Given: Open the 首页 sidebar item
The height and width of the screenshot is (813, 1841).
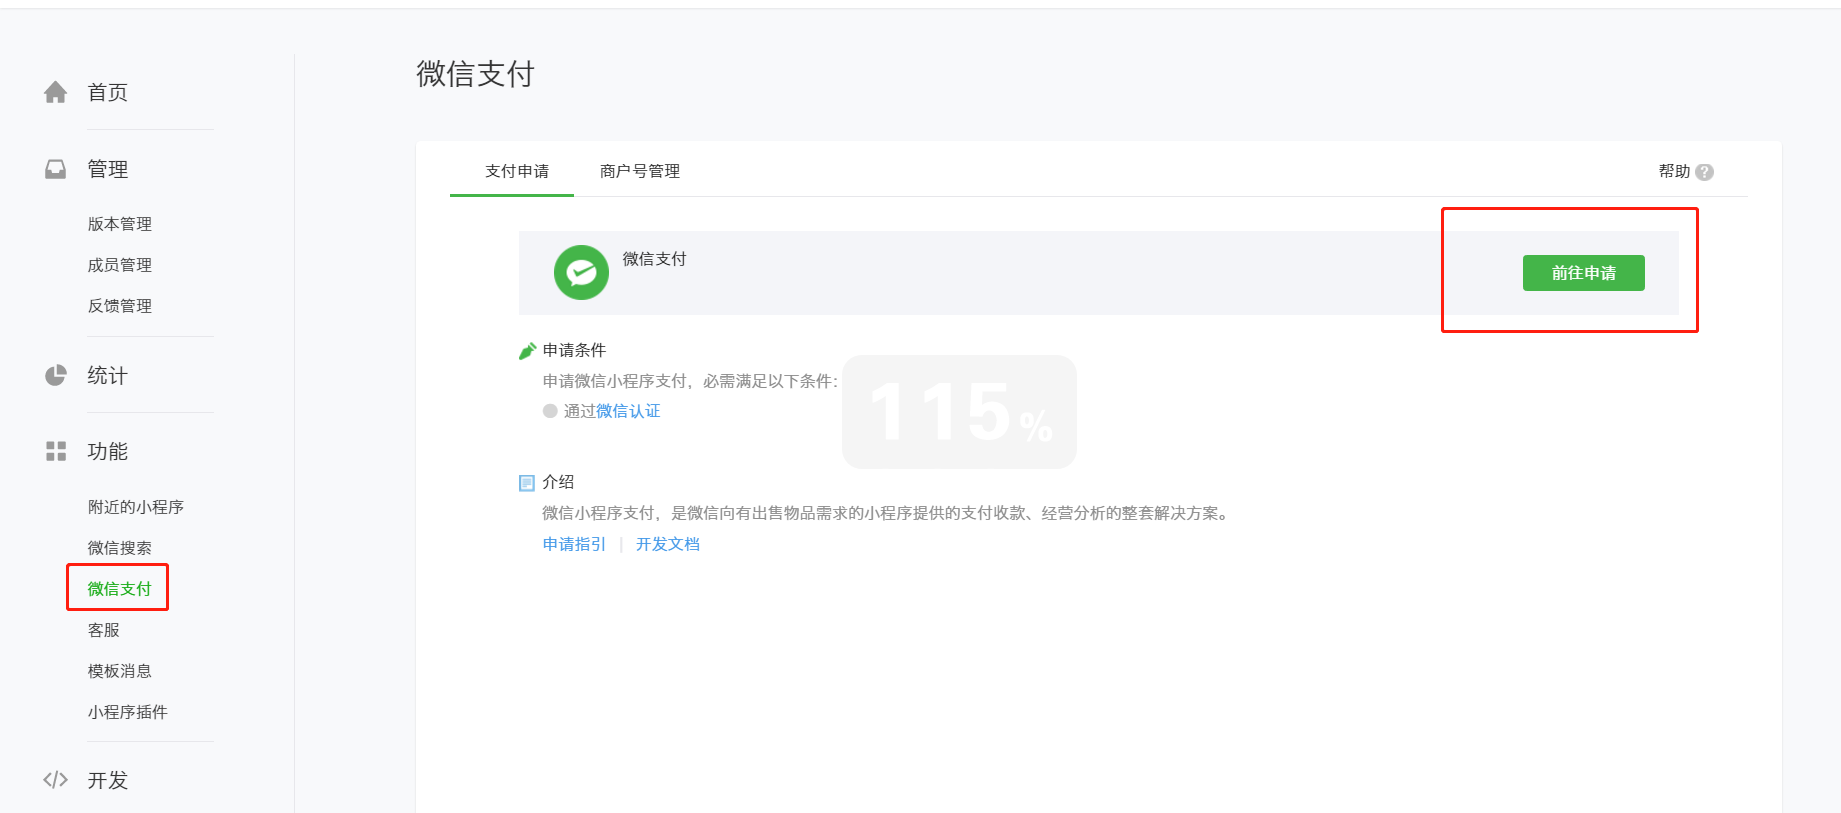Looking at the screenshot, I should pyautogui.click(x=108, y=92).
